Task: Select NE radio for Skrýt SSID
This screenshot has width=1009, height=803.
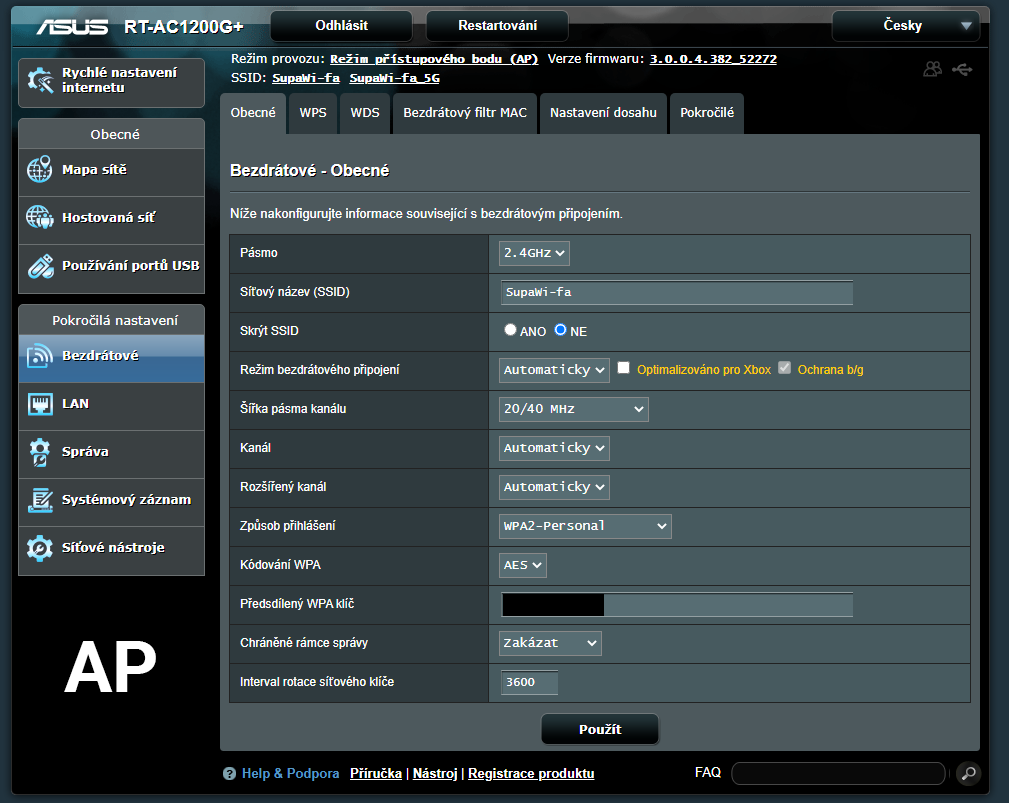Action: pos(561,330)
